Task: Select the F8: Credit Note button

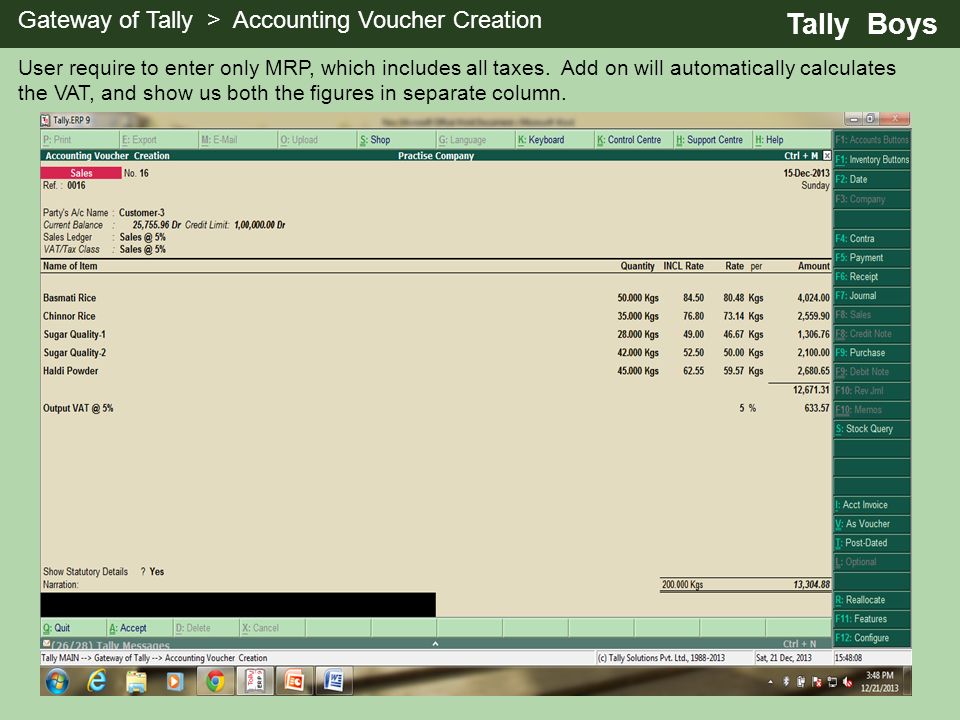Action: tap(872, 334)
